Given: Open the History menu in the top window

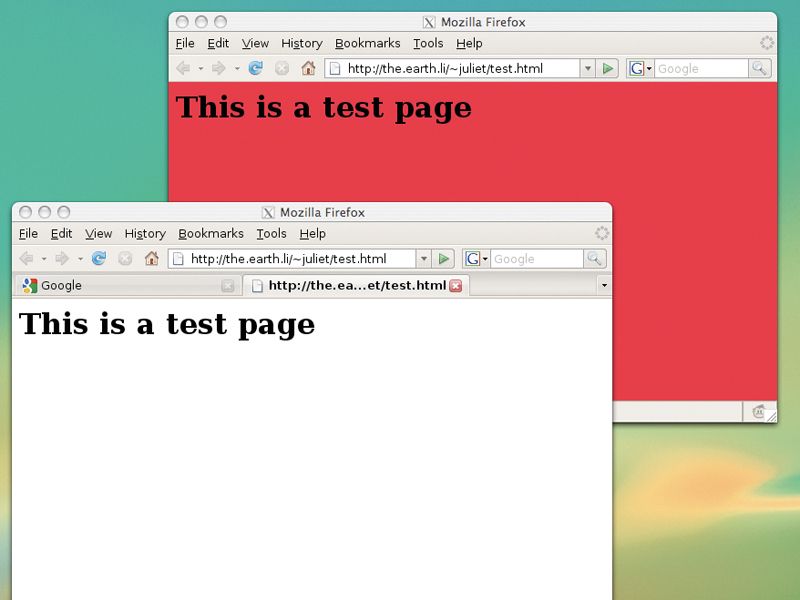Looking at the screenshot, I should click(x=302, y=43).
